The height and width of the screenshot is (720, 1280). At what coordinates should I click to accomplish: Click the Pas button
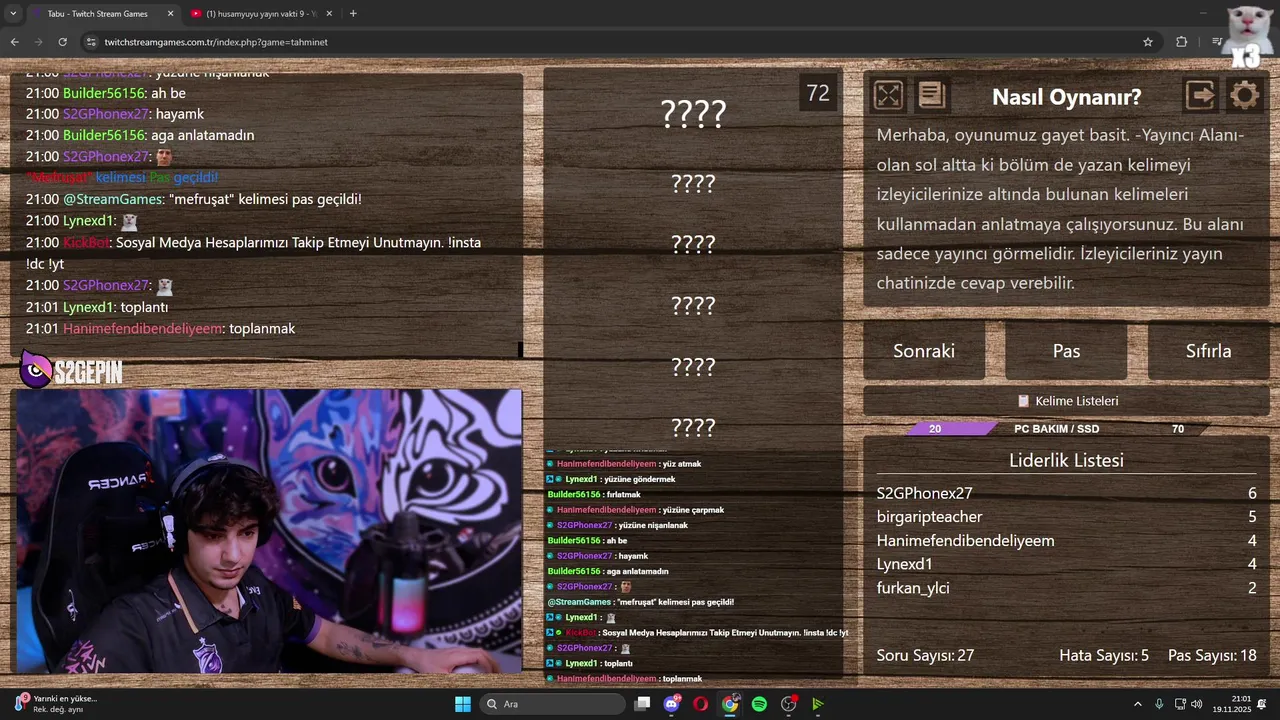(x=1066, y=351)
